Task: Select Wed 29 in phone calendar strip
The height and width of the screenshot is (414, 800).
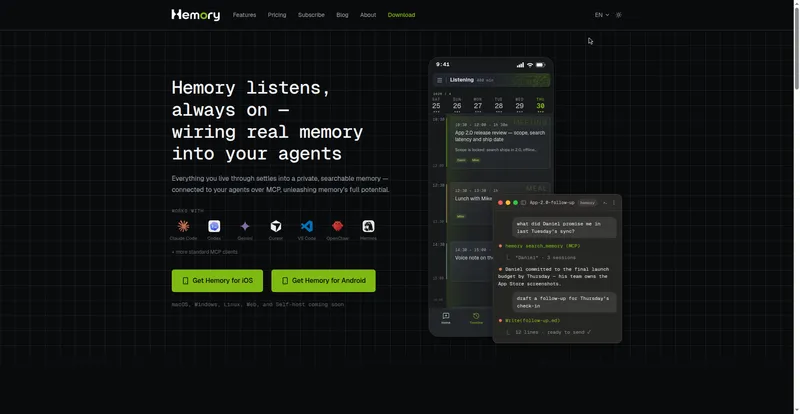Action: click(x=519, y=105)
